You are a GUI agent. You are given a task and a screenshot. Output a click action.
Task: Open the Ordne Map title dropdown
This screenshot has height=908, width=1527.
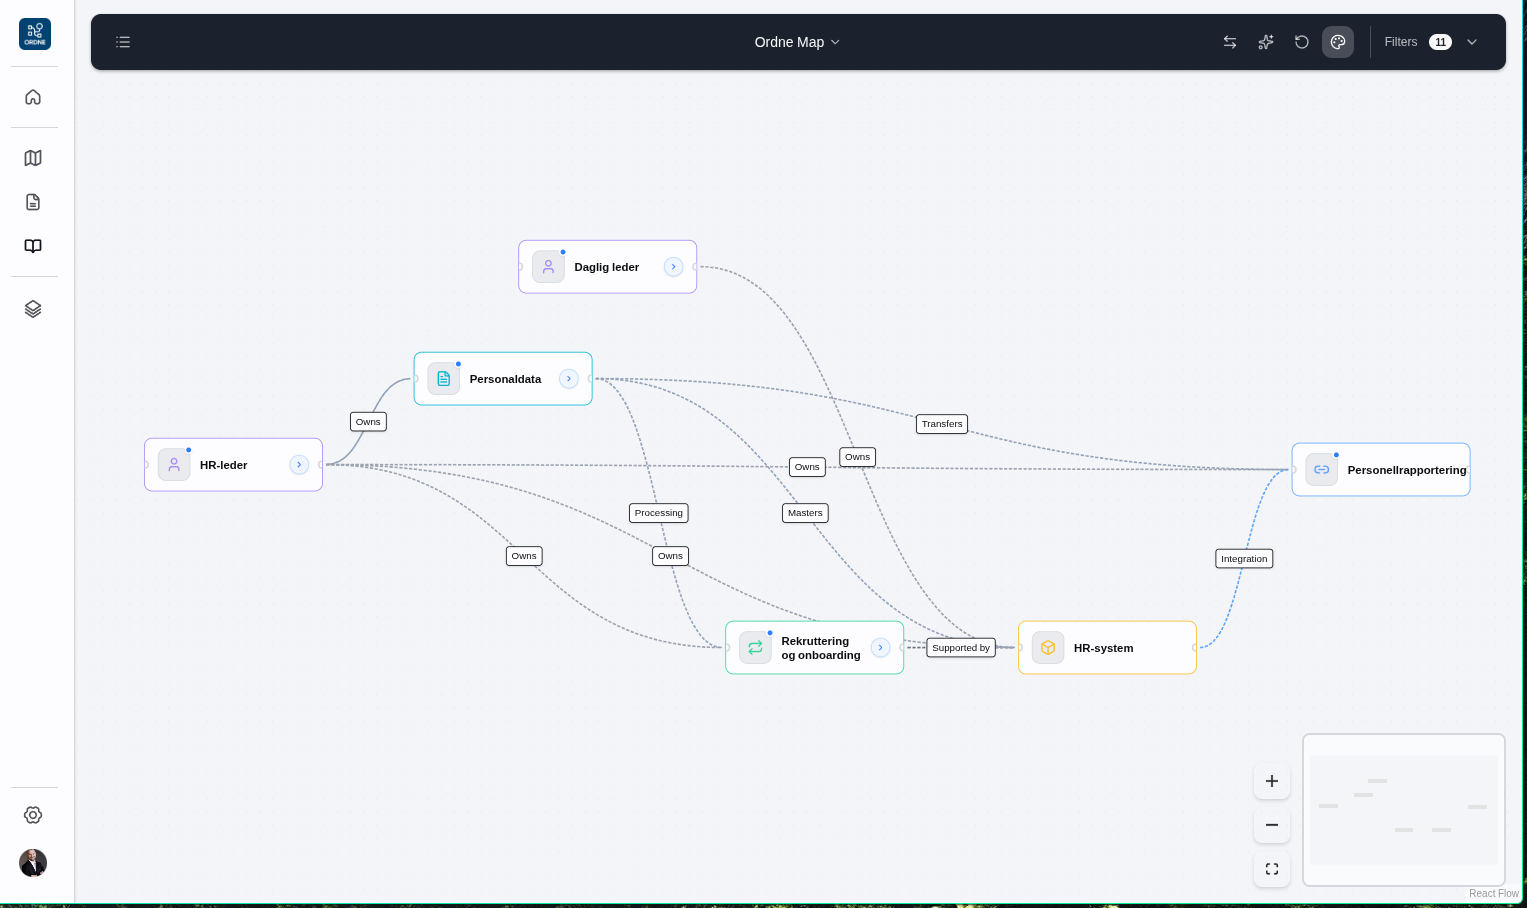(x=797, y=42)
